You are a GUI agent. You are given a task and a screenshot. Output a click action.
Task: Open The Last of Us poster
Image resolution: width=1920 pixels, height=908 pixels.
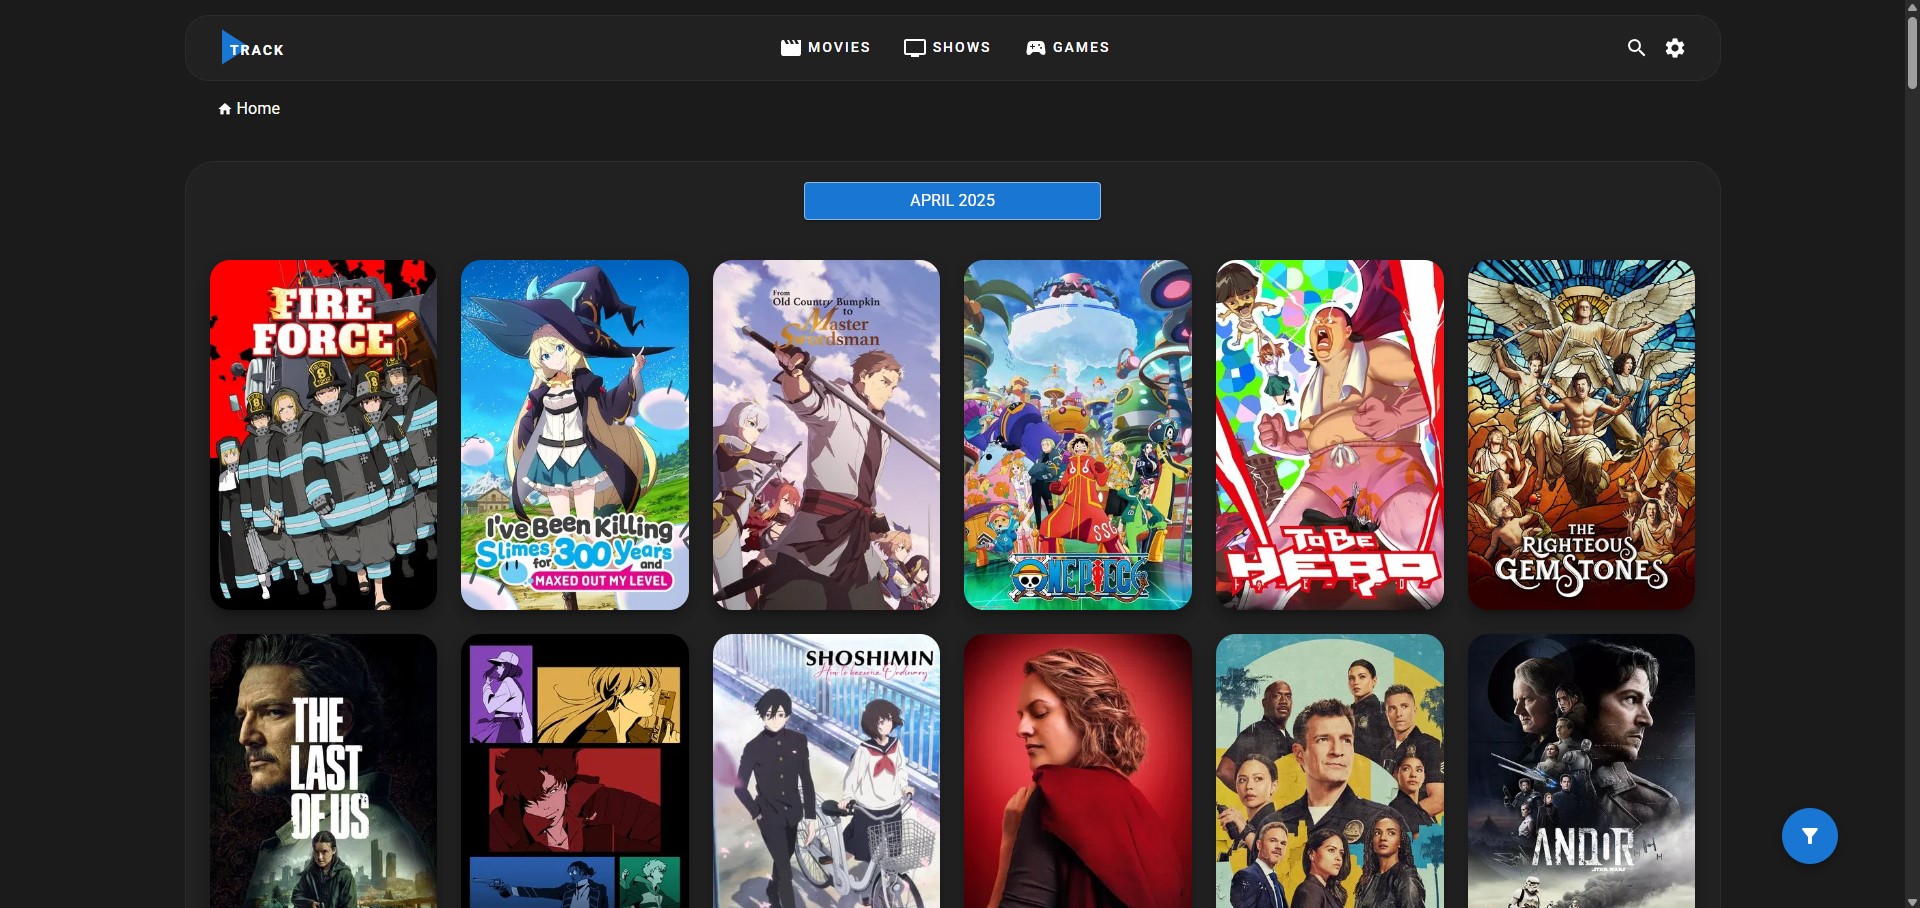coord(323,771)
